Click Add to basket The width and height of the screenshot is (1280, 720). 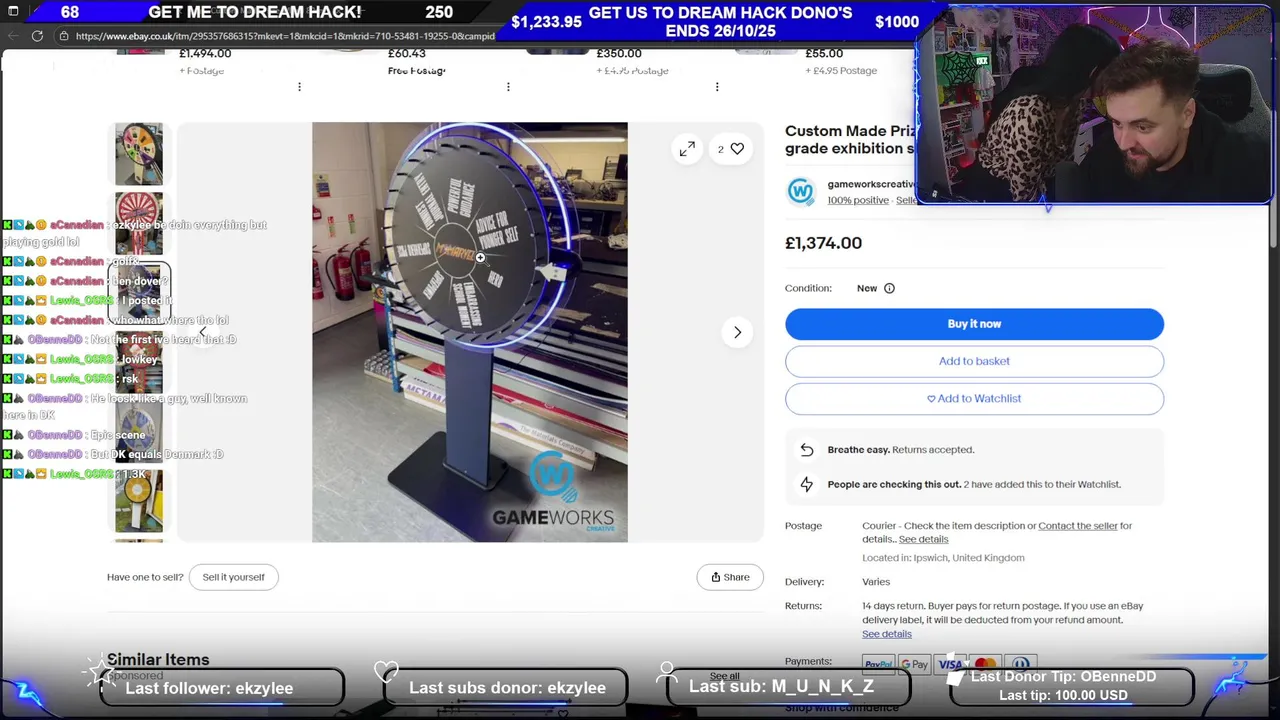pos(974,361)
